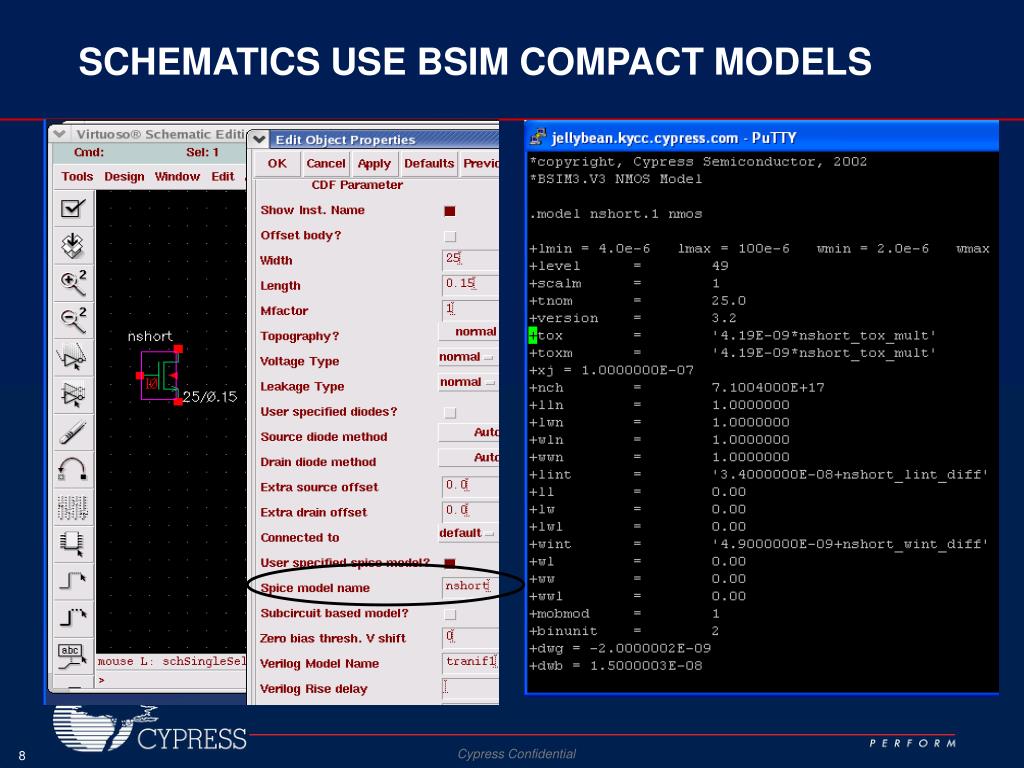The image size is (1024, 768).
Task: Click the 'Sel: 1' status text
Action: [202, 153]
